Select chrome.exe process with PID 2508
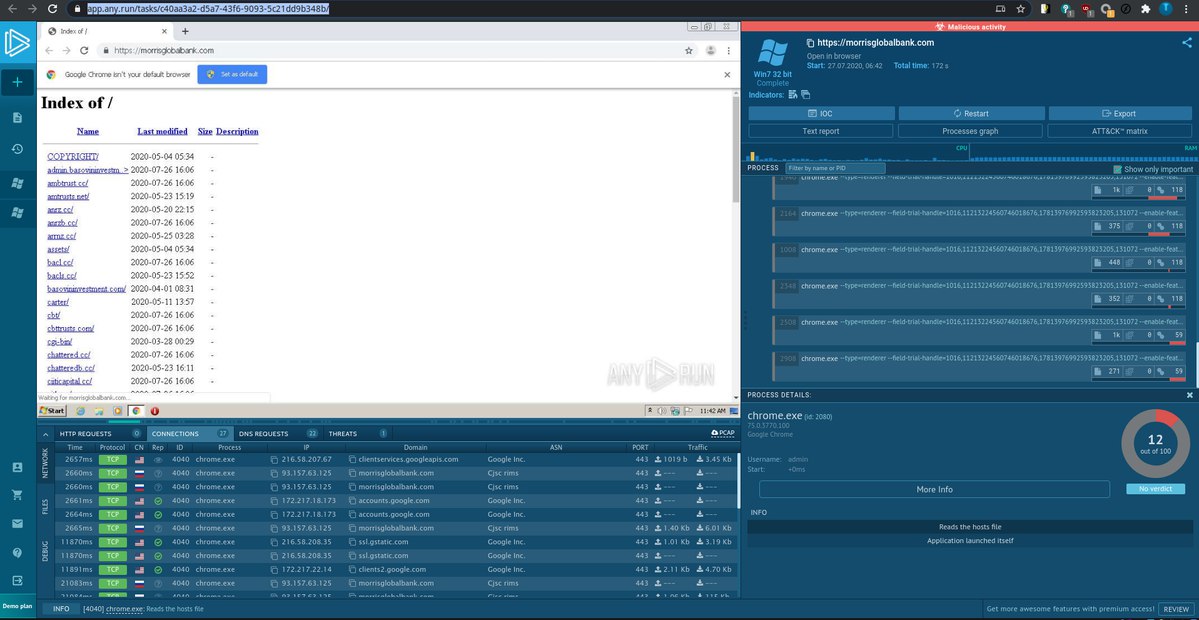This screenshot has width=1199, height=620. click(x=978, y=329)
